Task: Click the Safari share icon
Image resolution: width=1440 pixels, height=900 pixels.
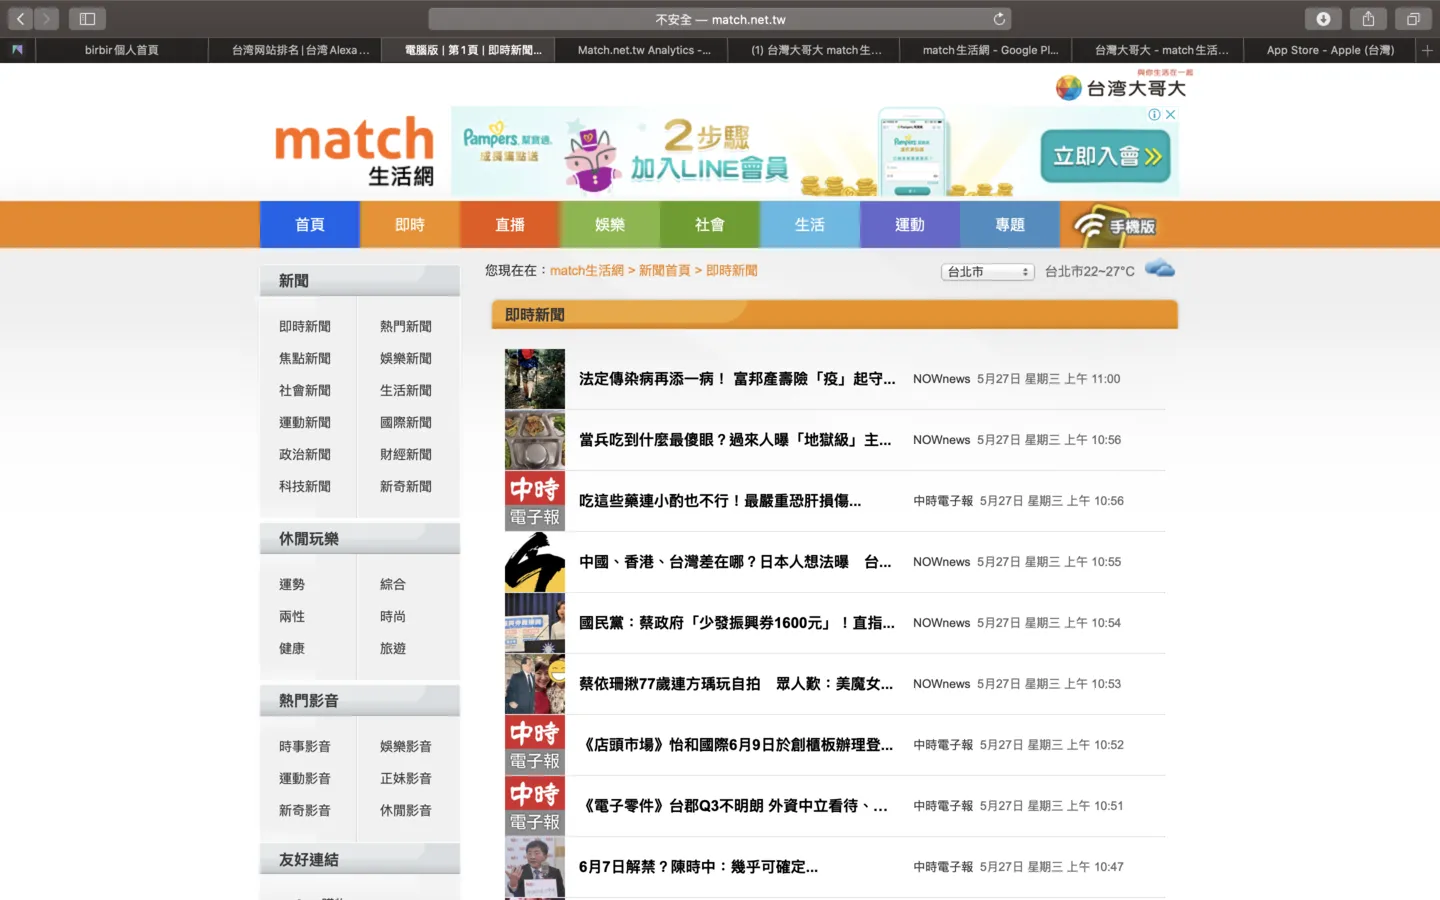Action: tap(1368, 19)
